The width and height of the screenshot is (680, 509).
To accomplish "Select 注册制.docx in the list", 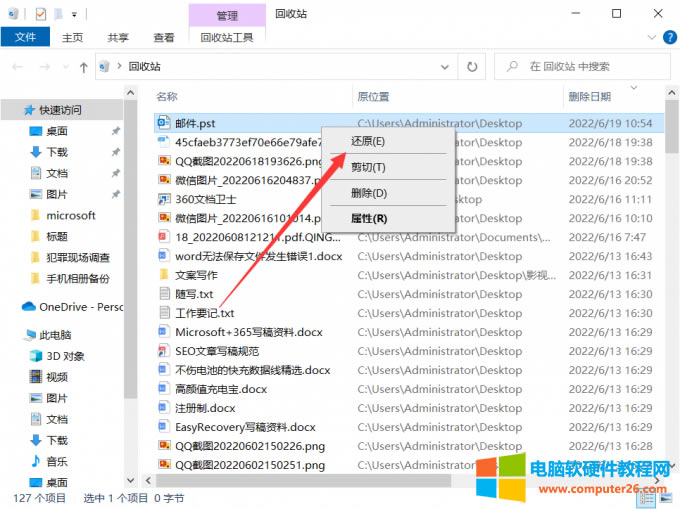I will (205, 408).
